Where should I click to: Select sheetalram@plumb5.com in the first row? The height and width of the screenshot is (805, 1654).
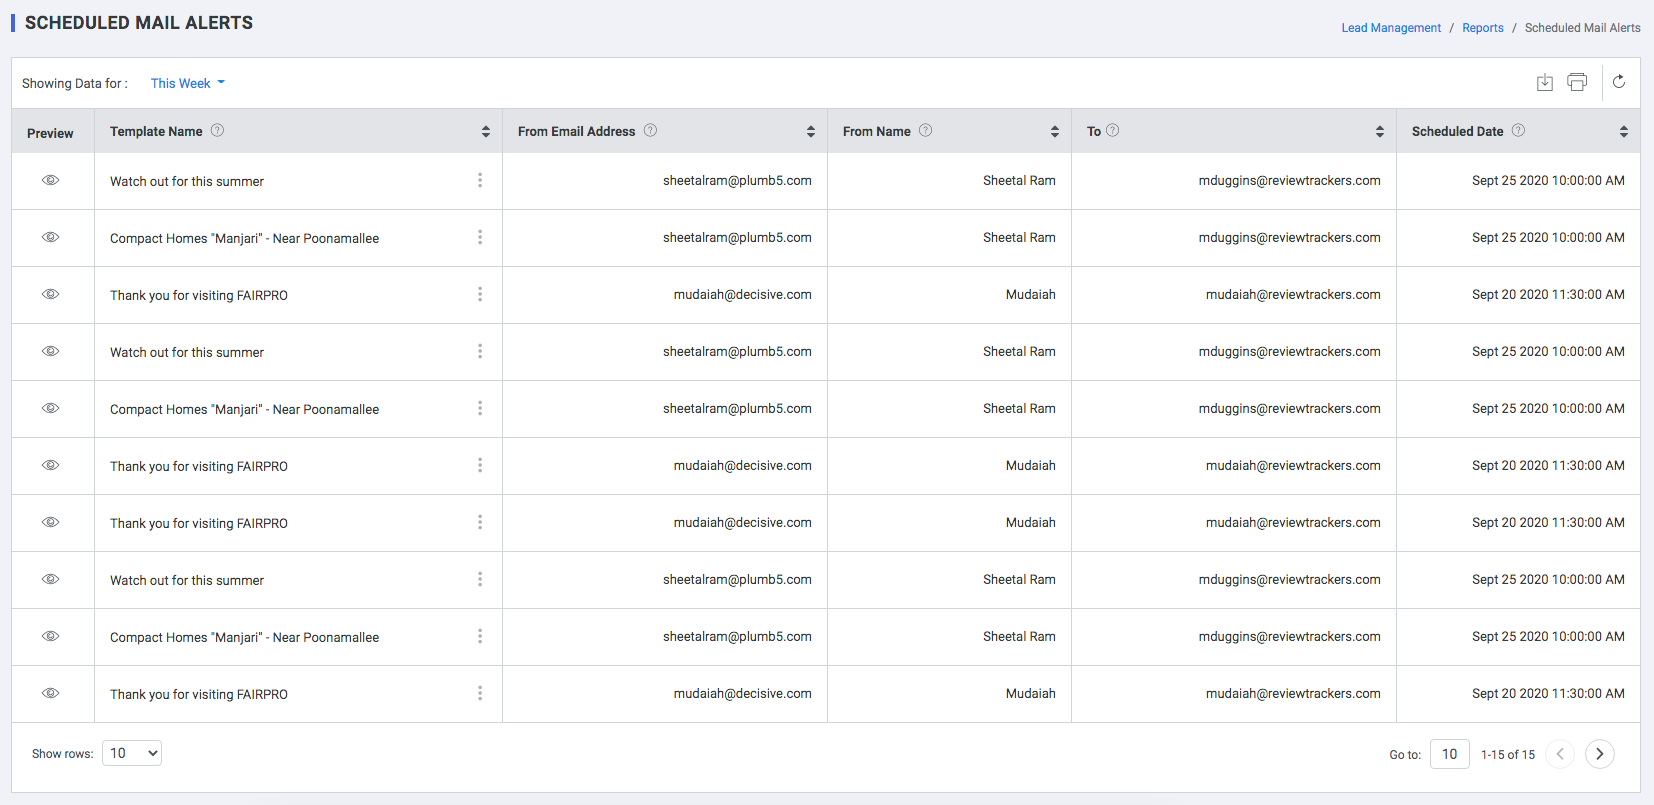point(737,181)
